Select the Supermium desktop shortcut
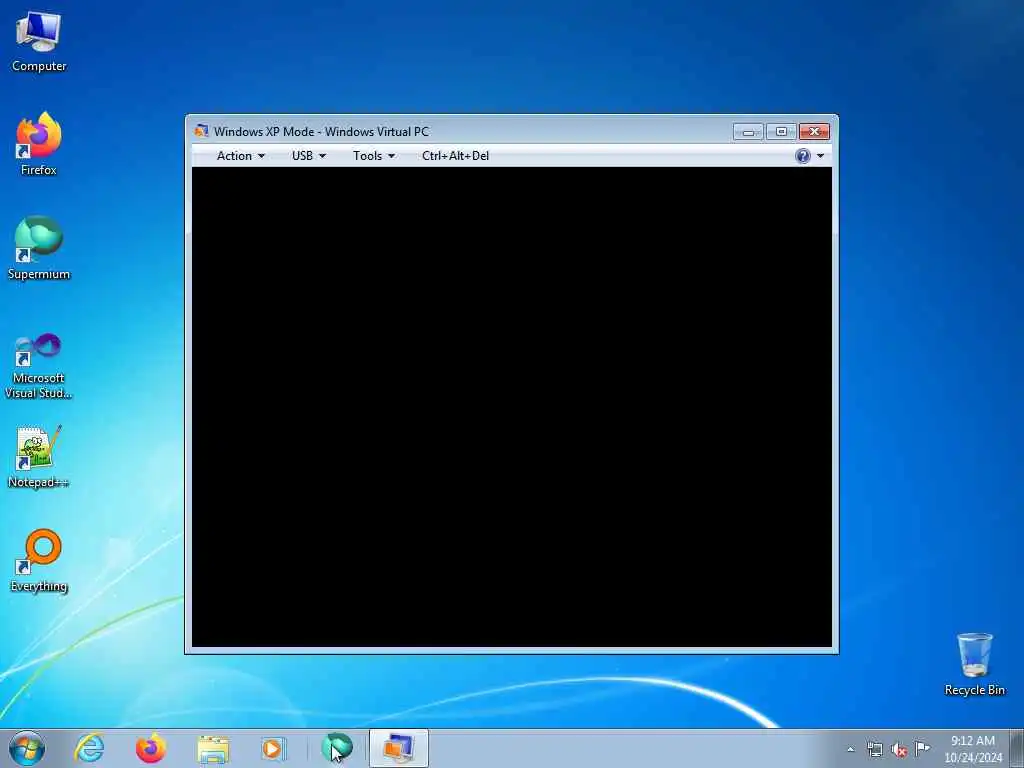Screen dimensions: 1024x768 pyautogui.click(x=39, y=248)
